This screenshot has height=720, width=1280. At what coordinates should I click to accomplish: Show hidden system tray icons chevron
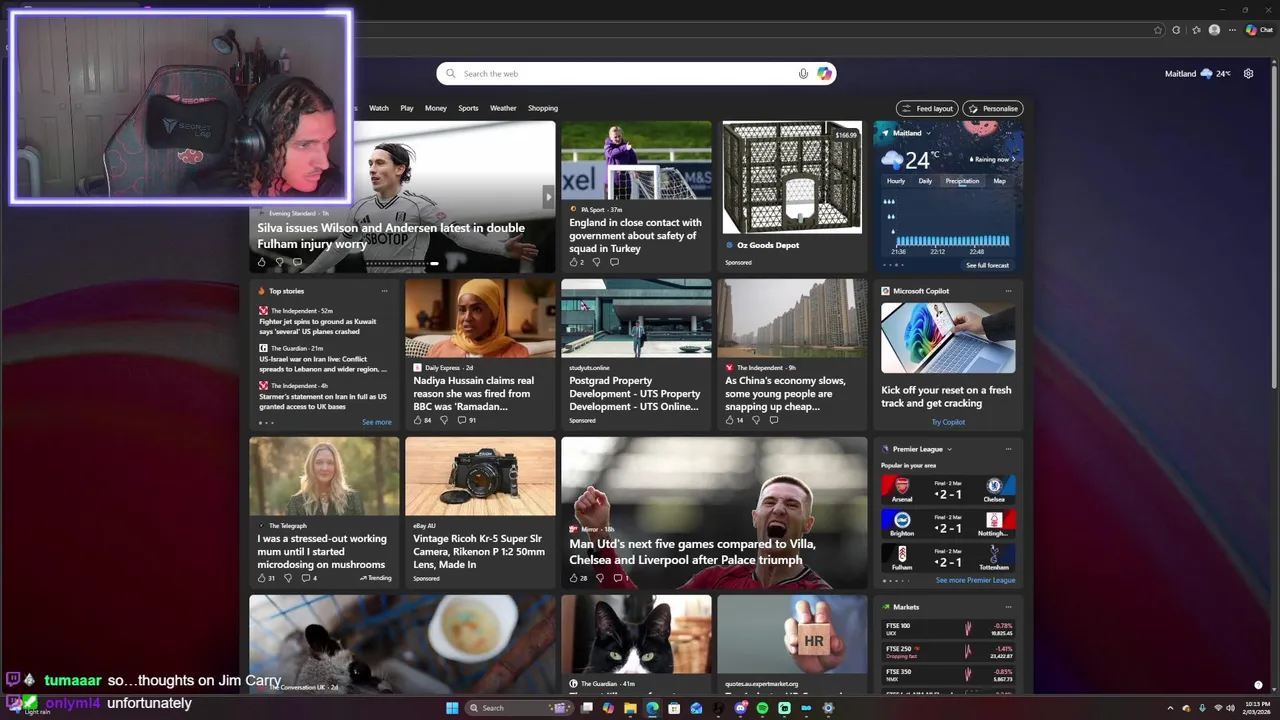[x=1170, y=708]
